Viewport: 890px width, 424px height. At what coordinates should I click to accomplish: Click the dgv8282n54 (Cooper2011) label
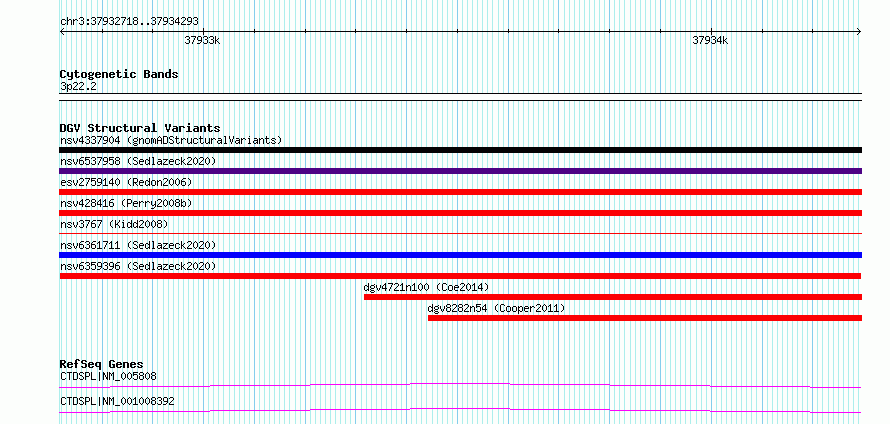(496, 308)
